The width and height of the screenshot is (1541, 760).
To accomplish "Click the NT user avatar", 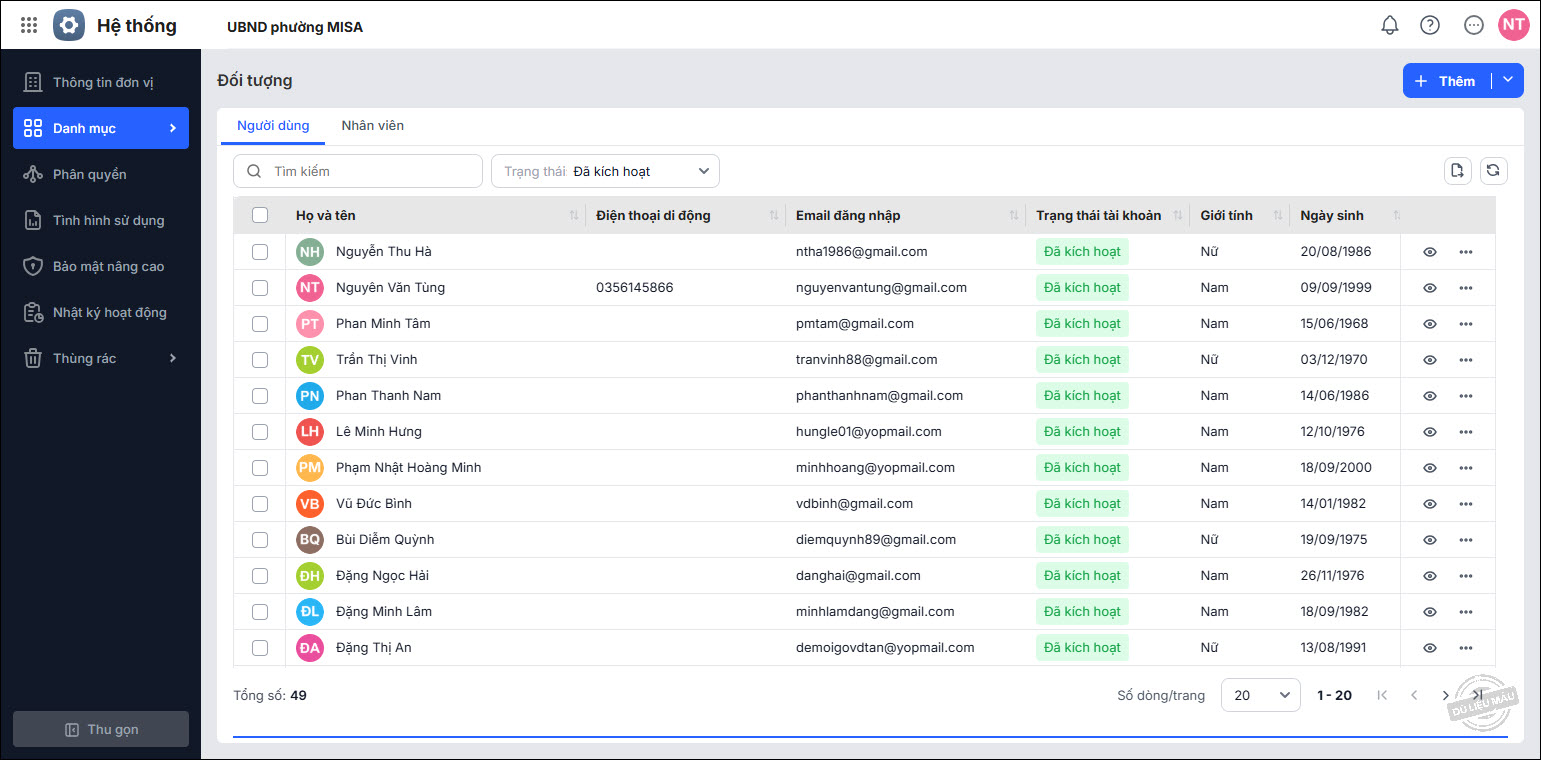I will [1513, 26].
